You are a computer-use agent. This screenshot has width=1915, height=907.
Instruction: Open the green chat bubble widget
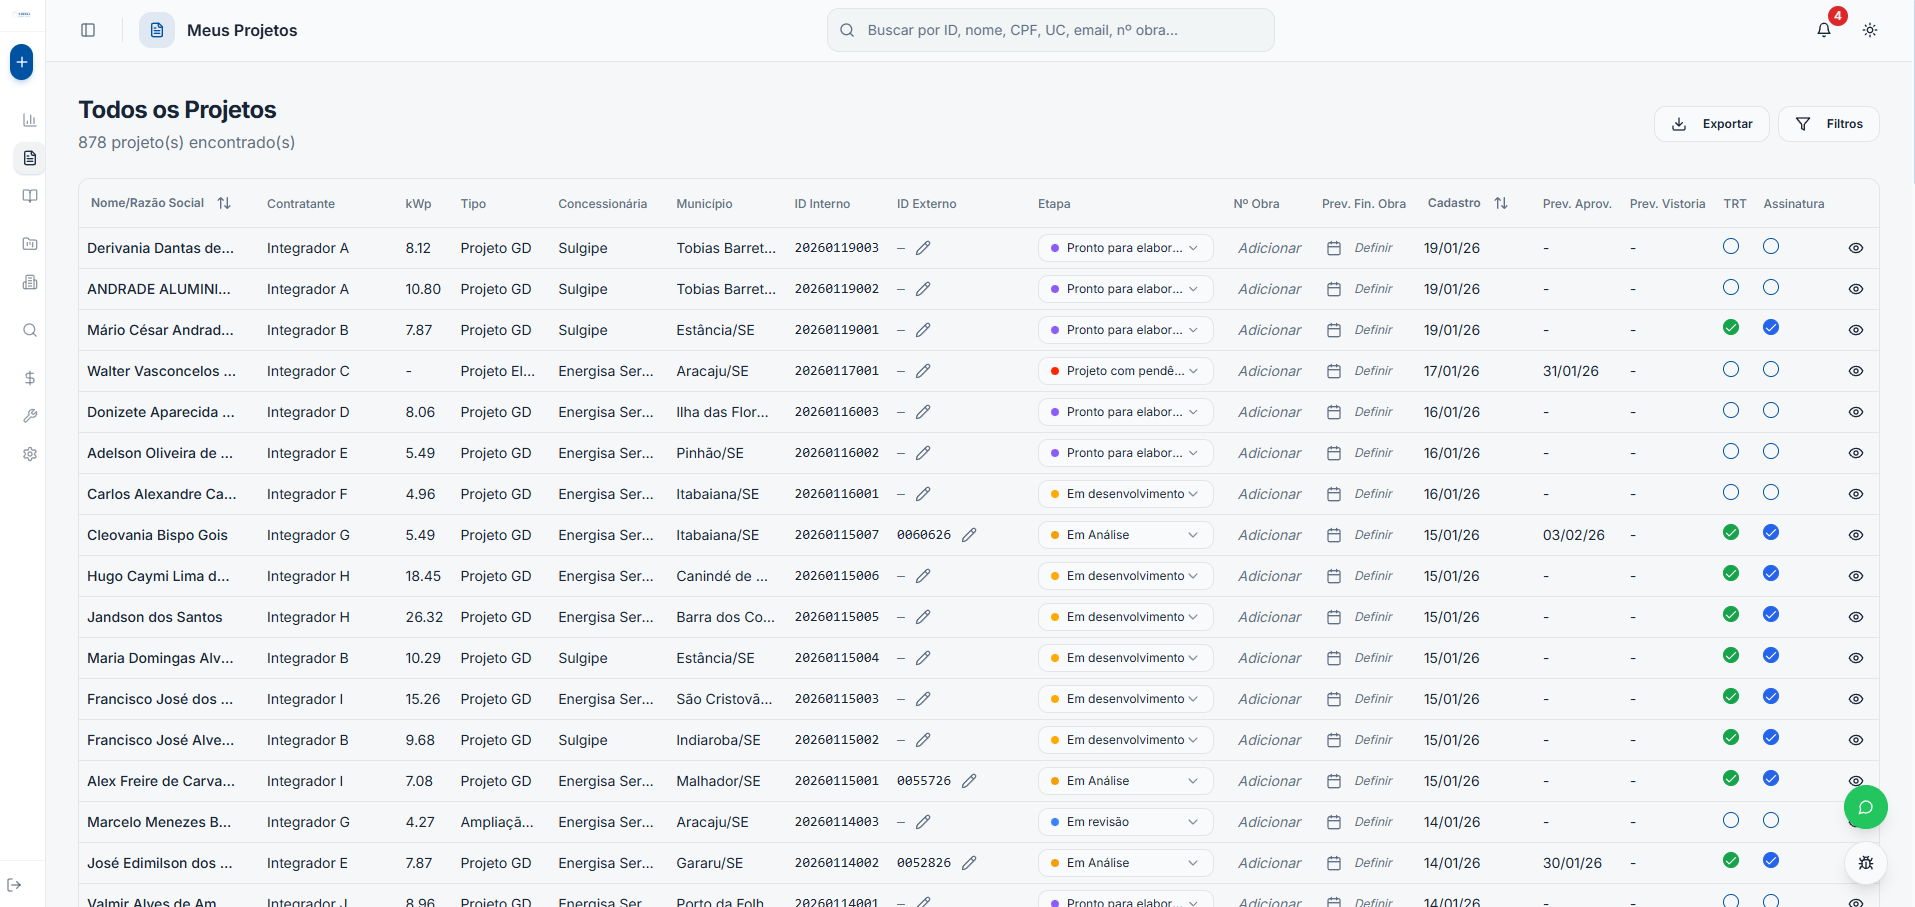[1865, 807]
